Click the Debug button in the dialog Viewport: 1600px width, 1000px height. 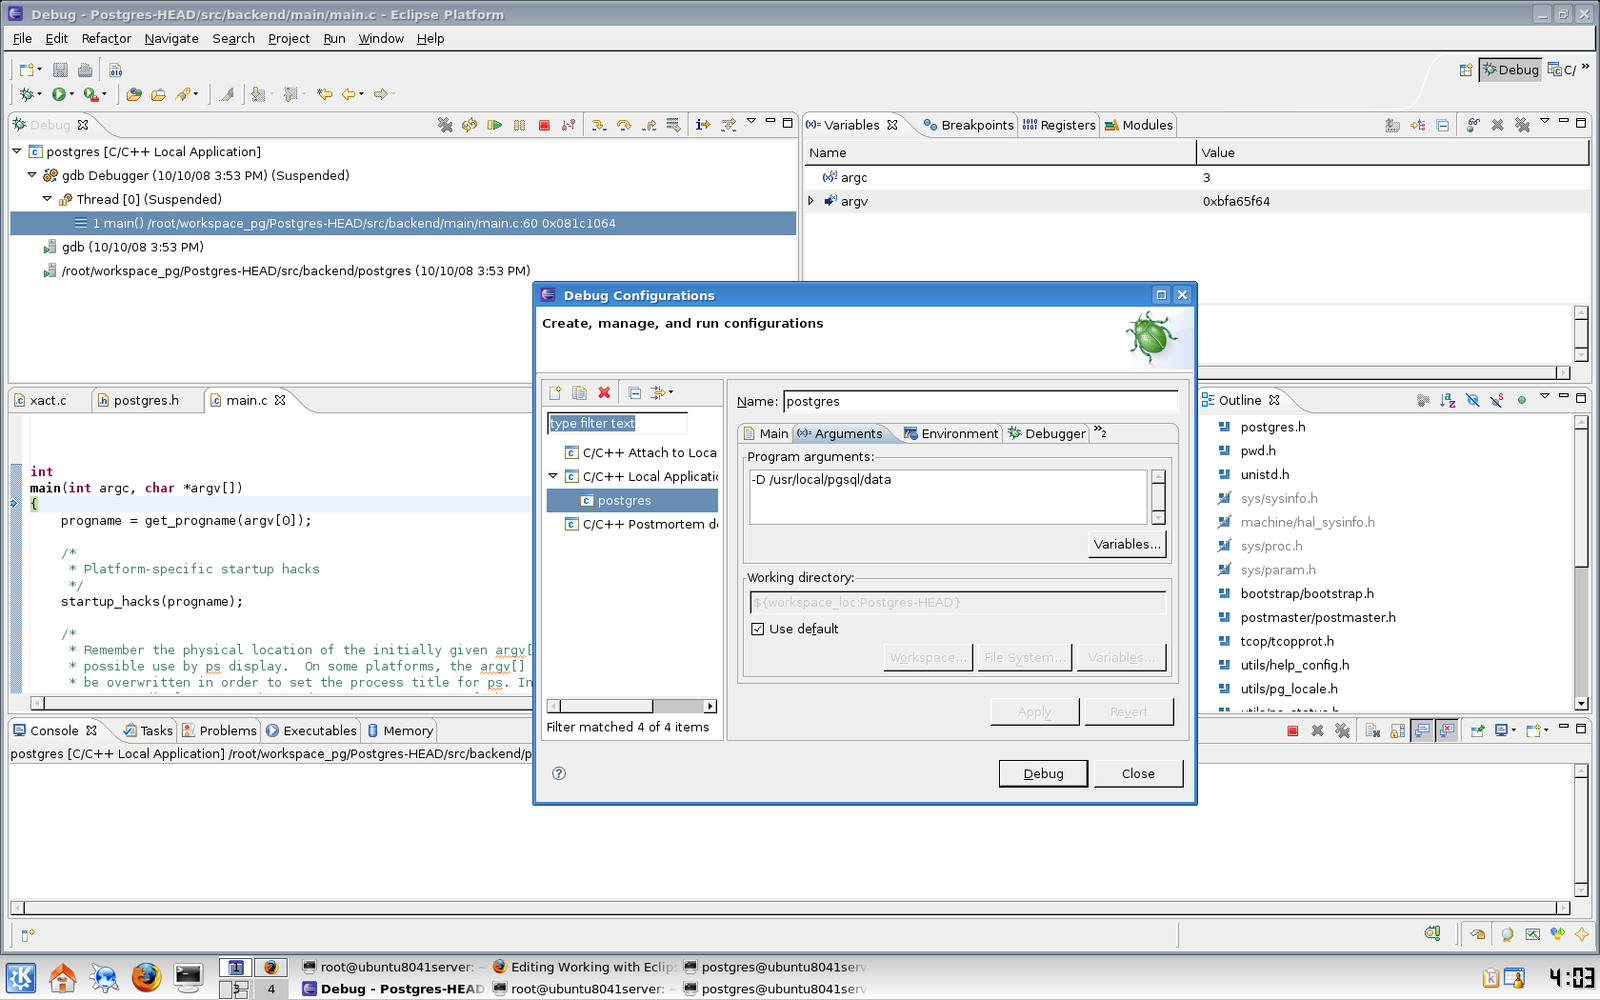pyautogui.click(x=1042, y=774)
